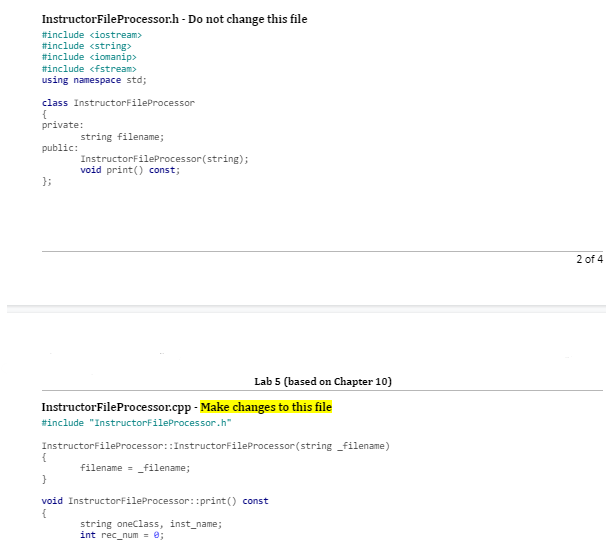The width and height of the screenshot is (606, 546).
Task: Click the 'Lab 5 (based on Chapter 10)' header
Action: (323, 381)
